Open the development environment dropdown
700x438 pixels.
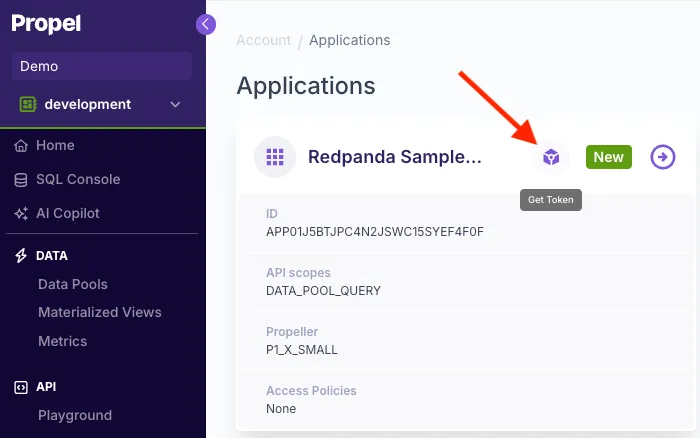[x=102, y=104]
